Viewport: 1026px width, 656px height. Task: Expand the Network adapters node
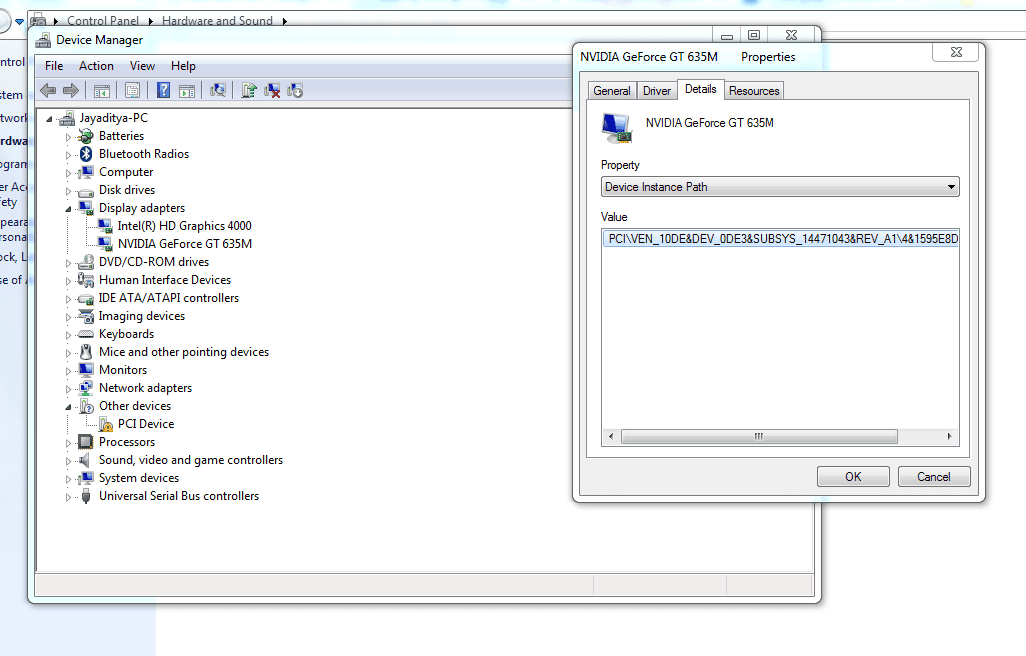pyautogui.click(x=69, y=389)
